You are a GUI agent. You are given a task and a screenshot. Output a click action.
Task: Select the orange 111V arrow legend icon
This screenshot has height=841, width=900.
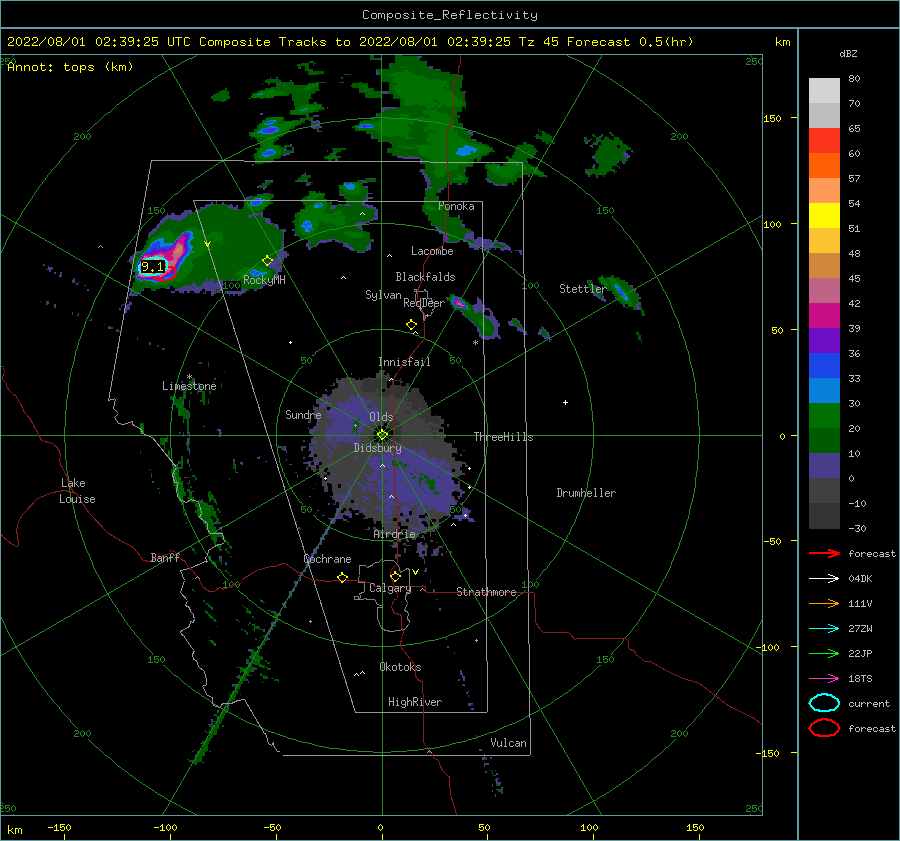pyautogui.click(x=824, y=603)
